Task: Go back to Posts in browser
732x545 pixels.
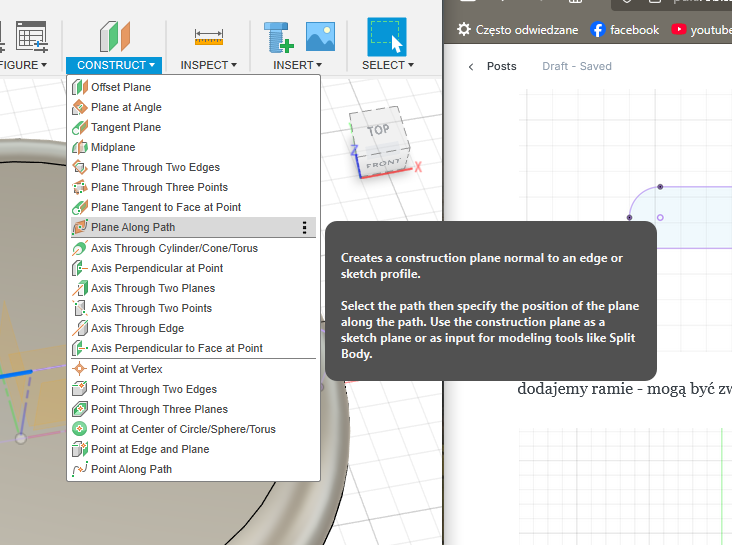Action: [x=501, y=66]
